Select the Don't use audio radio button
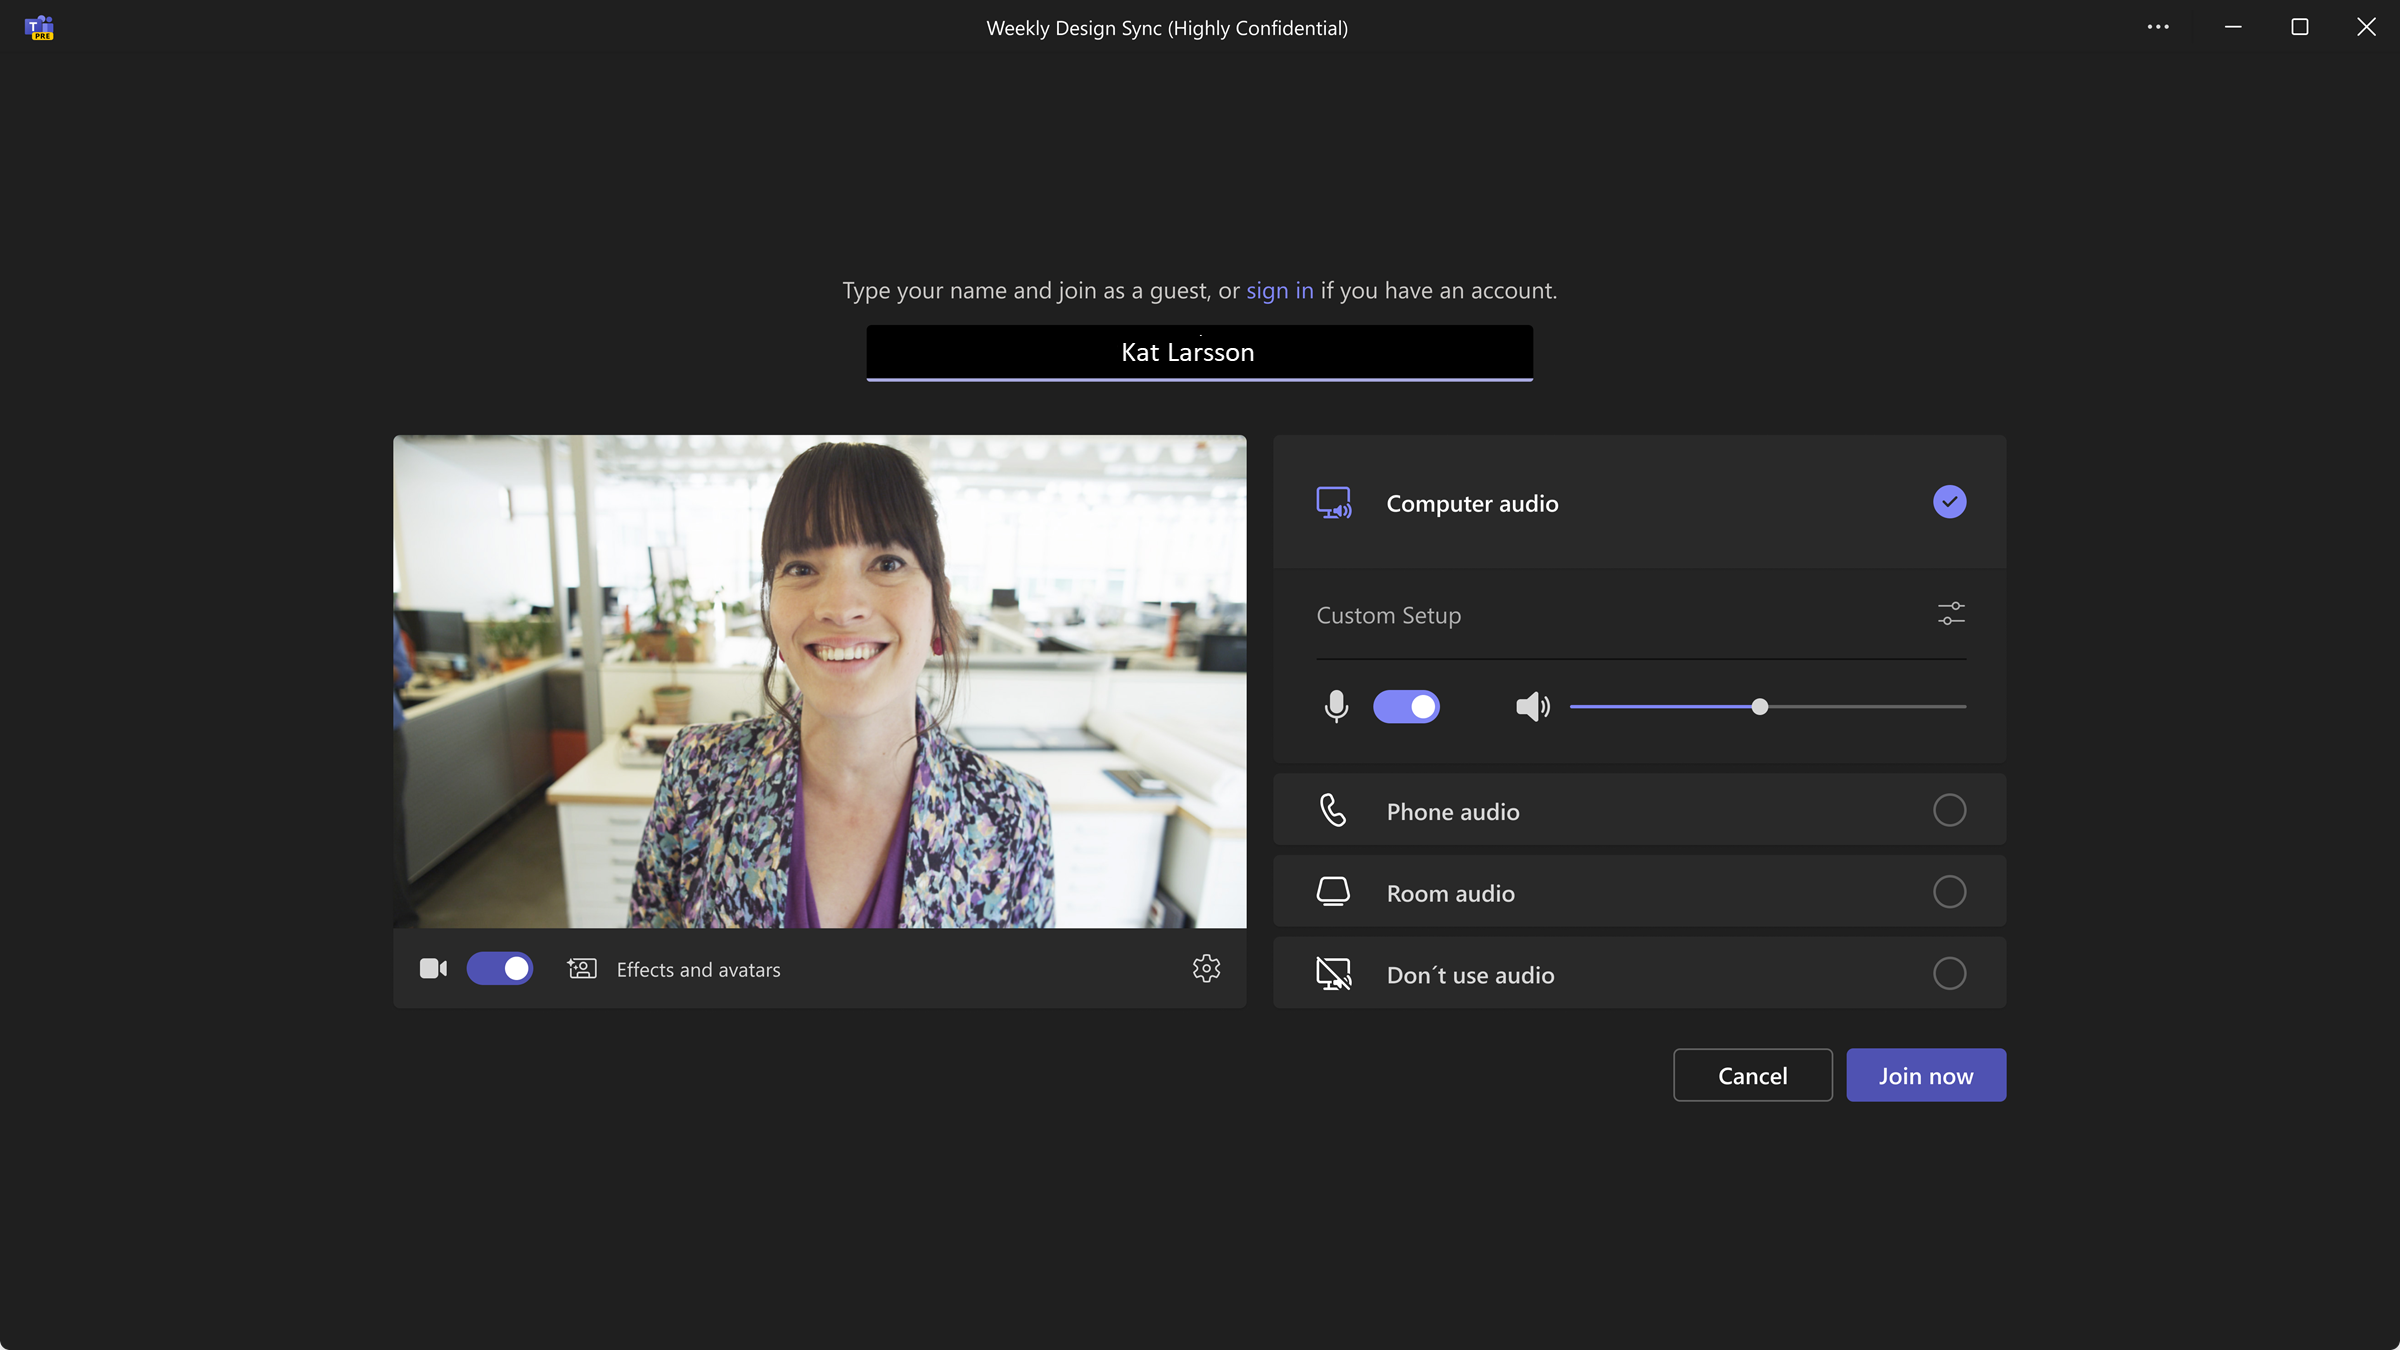The width and height of the screenshot is (2400, 1350). tap(1949, 973)
